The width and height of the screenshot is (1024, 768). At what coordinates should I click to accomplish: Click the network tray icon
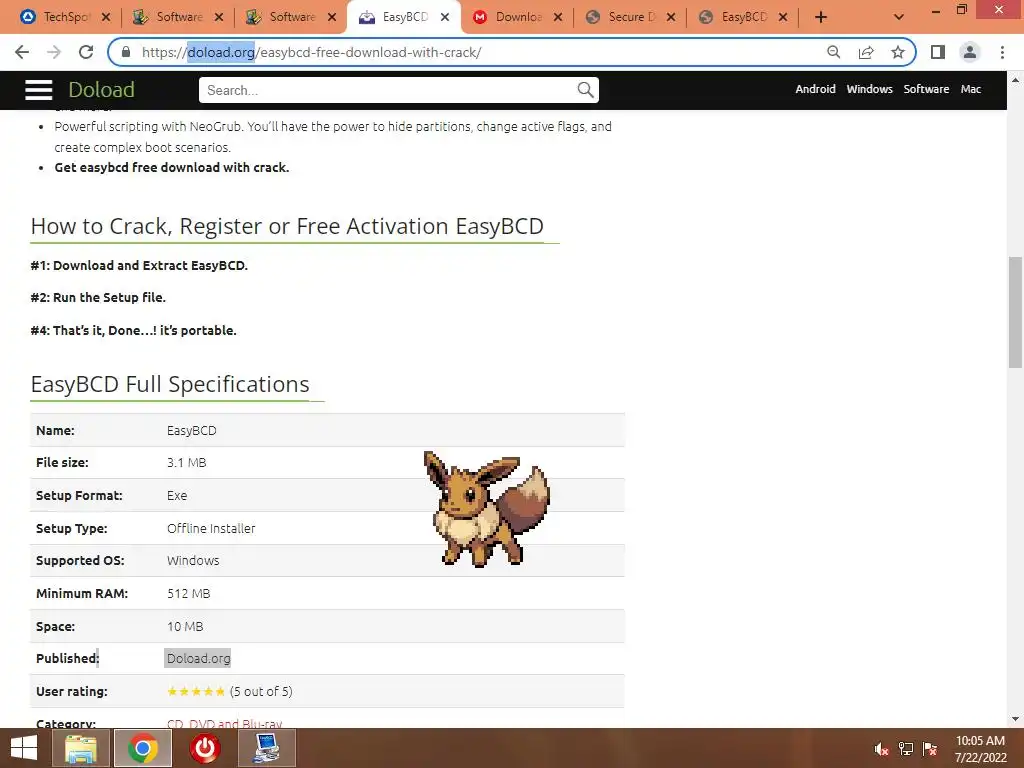[x=906, y=749]
